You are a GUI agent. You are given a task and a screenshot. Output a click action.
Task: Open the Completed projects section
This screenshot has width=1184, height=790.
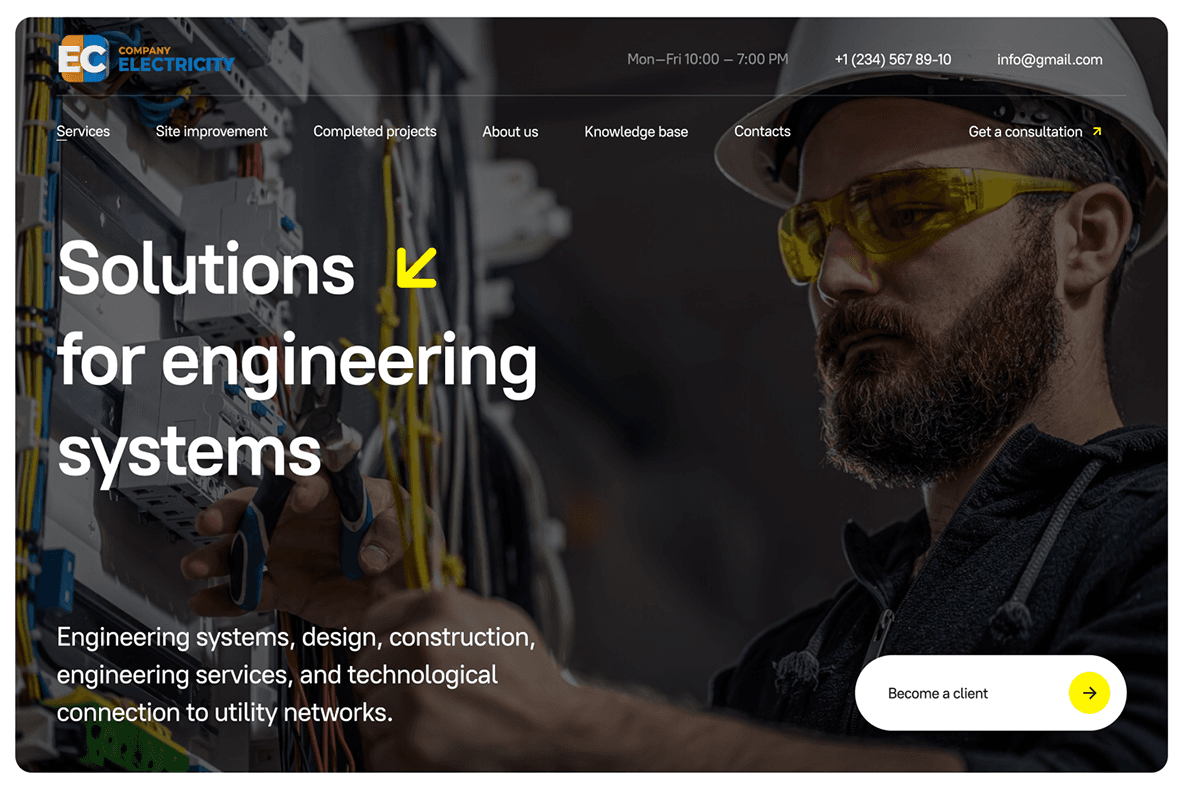click(375, 131)
